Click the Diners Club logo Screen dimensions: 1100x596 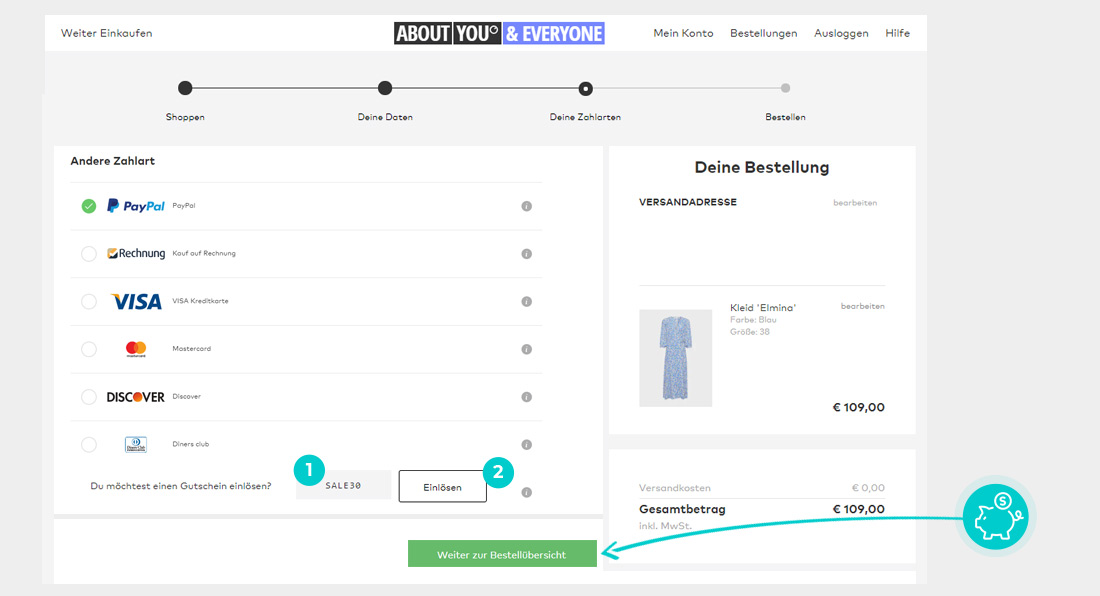136,445
